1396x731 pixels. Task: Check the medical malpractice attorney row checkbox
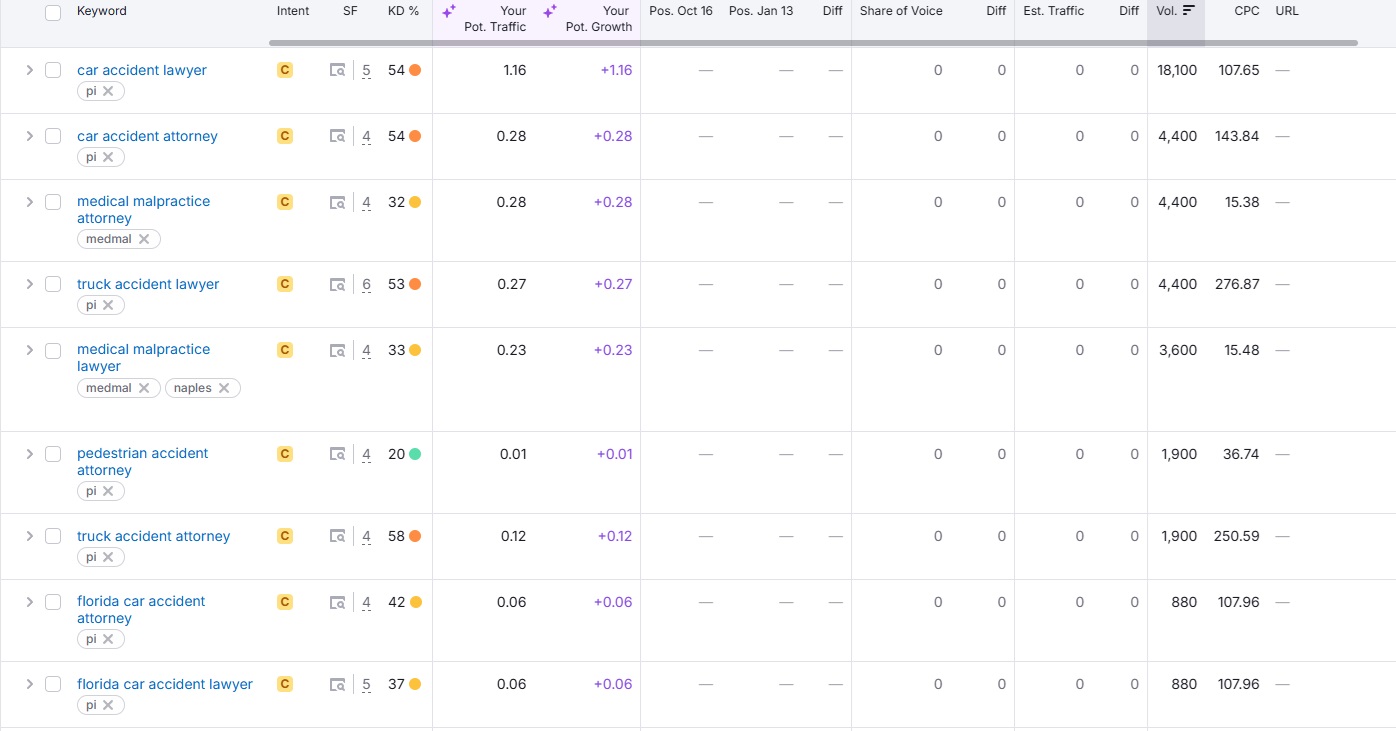pos(53,202)
